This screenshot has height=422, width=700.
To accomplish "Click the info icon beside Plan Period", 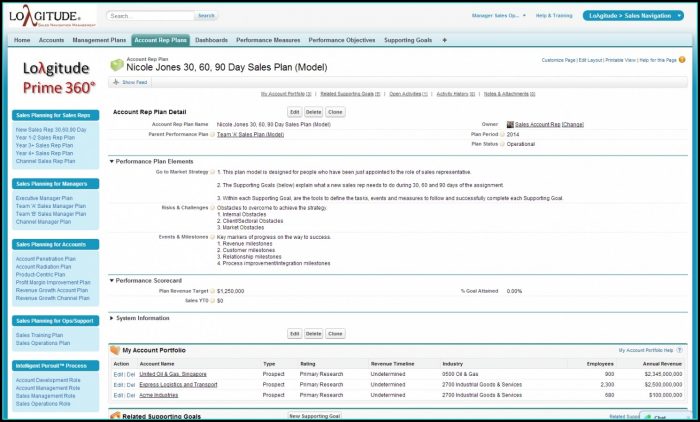I will (x=502, y=134).
